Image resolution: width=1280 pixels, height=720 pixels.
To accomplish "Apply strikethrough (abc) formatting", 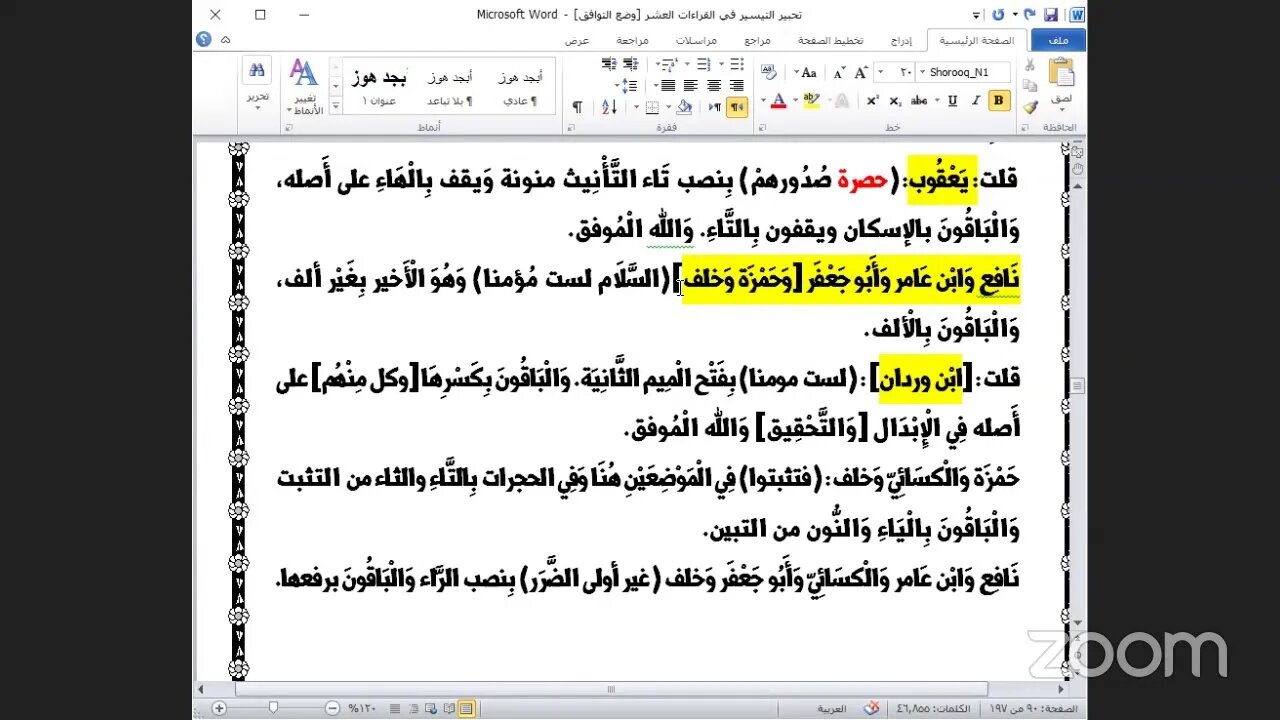I will (918, 100).
